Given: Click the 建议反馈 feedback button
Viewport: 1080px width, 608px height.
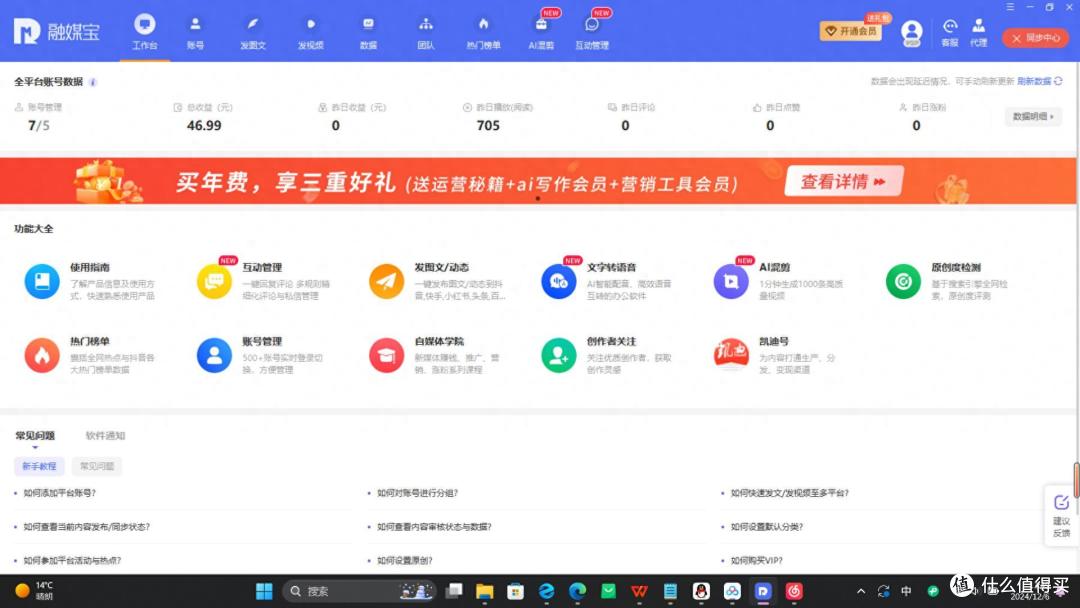Looking at the screenshot, I should pyautogui.click(x=1061, y=516).
